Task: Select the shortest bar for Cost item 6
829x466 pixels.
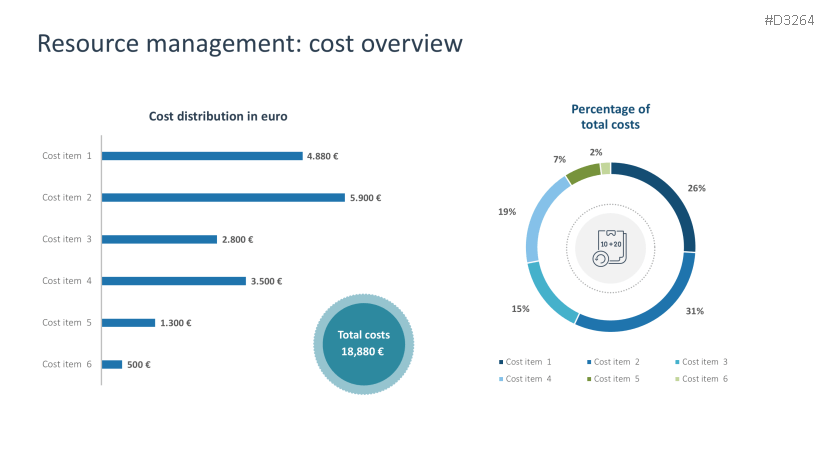Action: coord(112,365)
